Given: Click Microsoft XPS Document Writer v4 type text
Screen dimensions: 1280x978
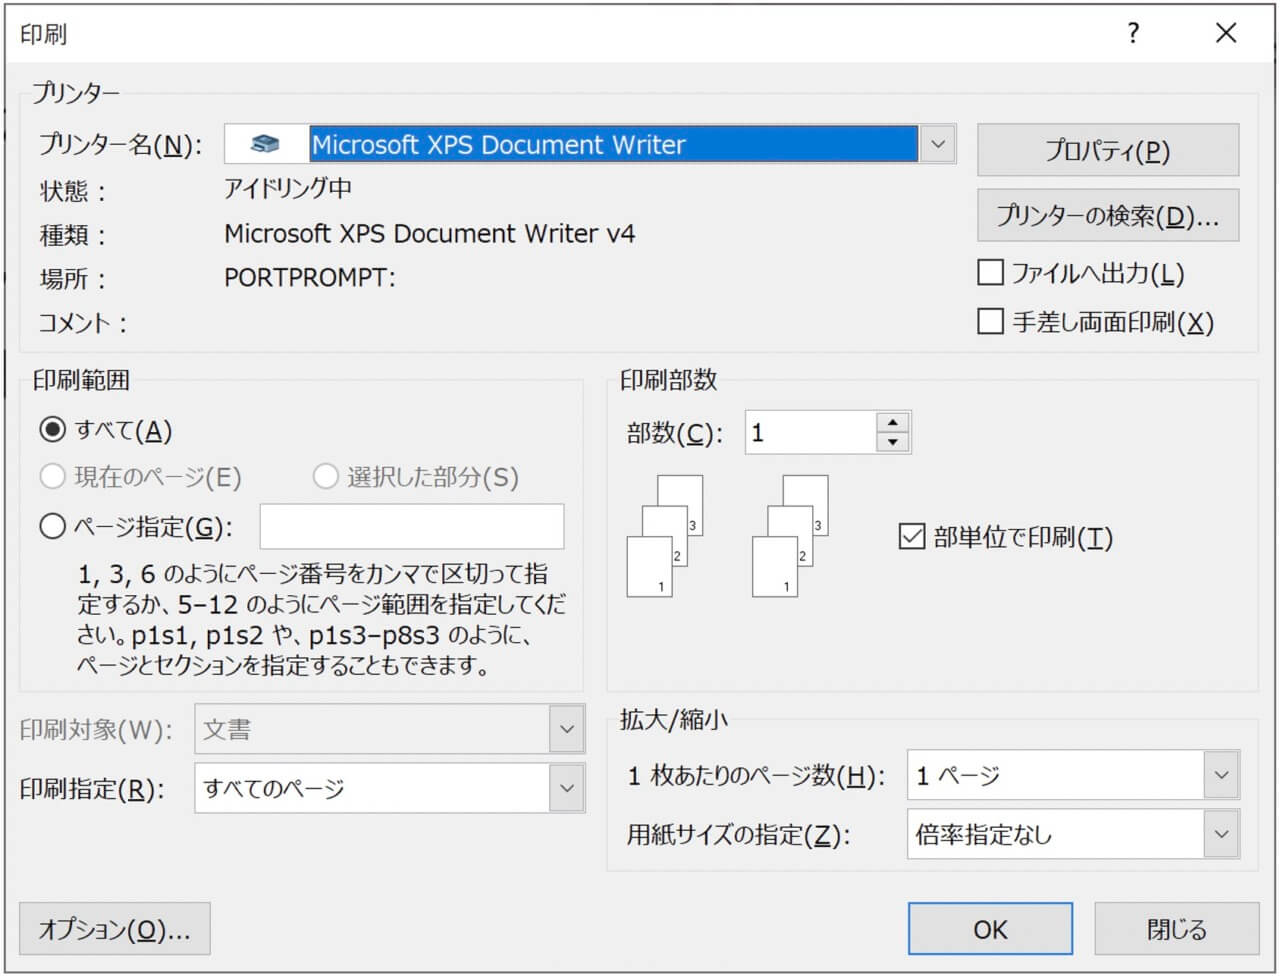Looking at the screenshot, I should click(430, 233).
